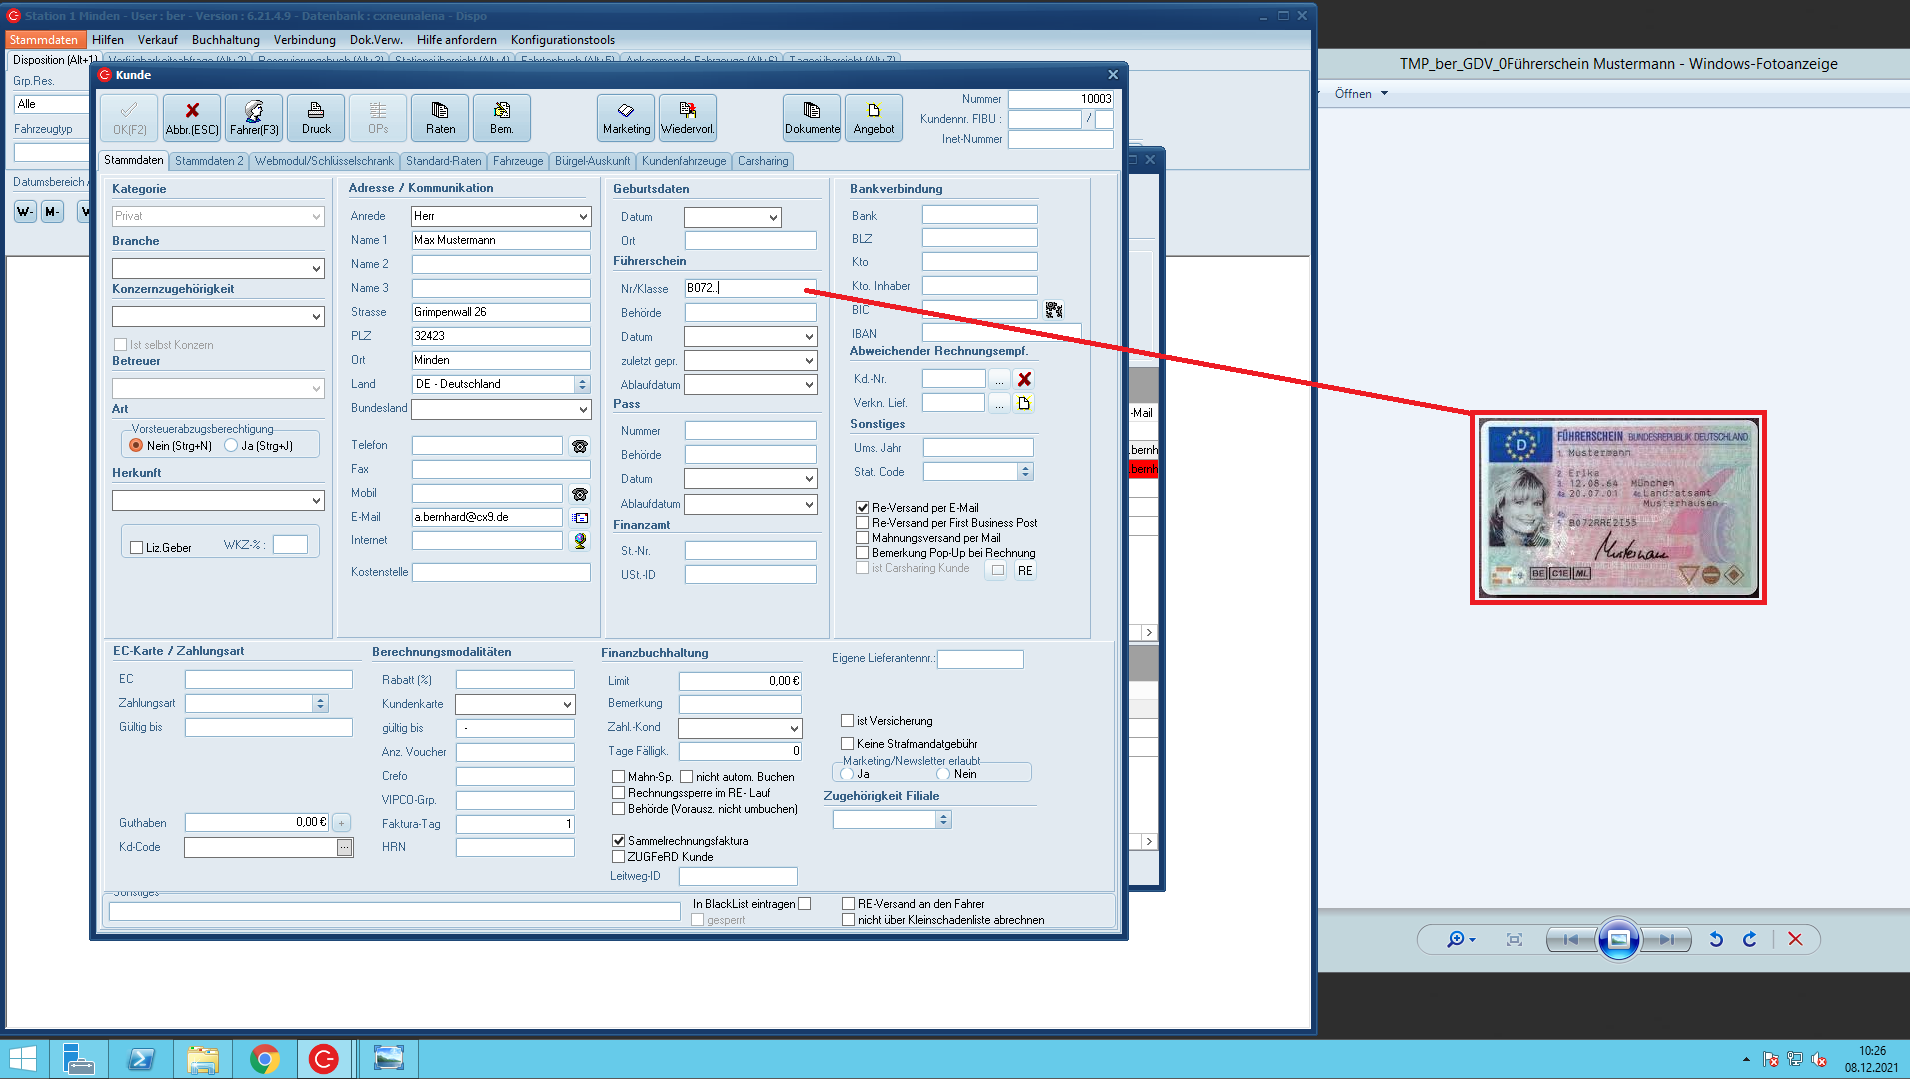Uncheck Re-Versand per E-Mail
Viewport: 1910px width, 1080px height.
pos(862,508)
